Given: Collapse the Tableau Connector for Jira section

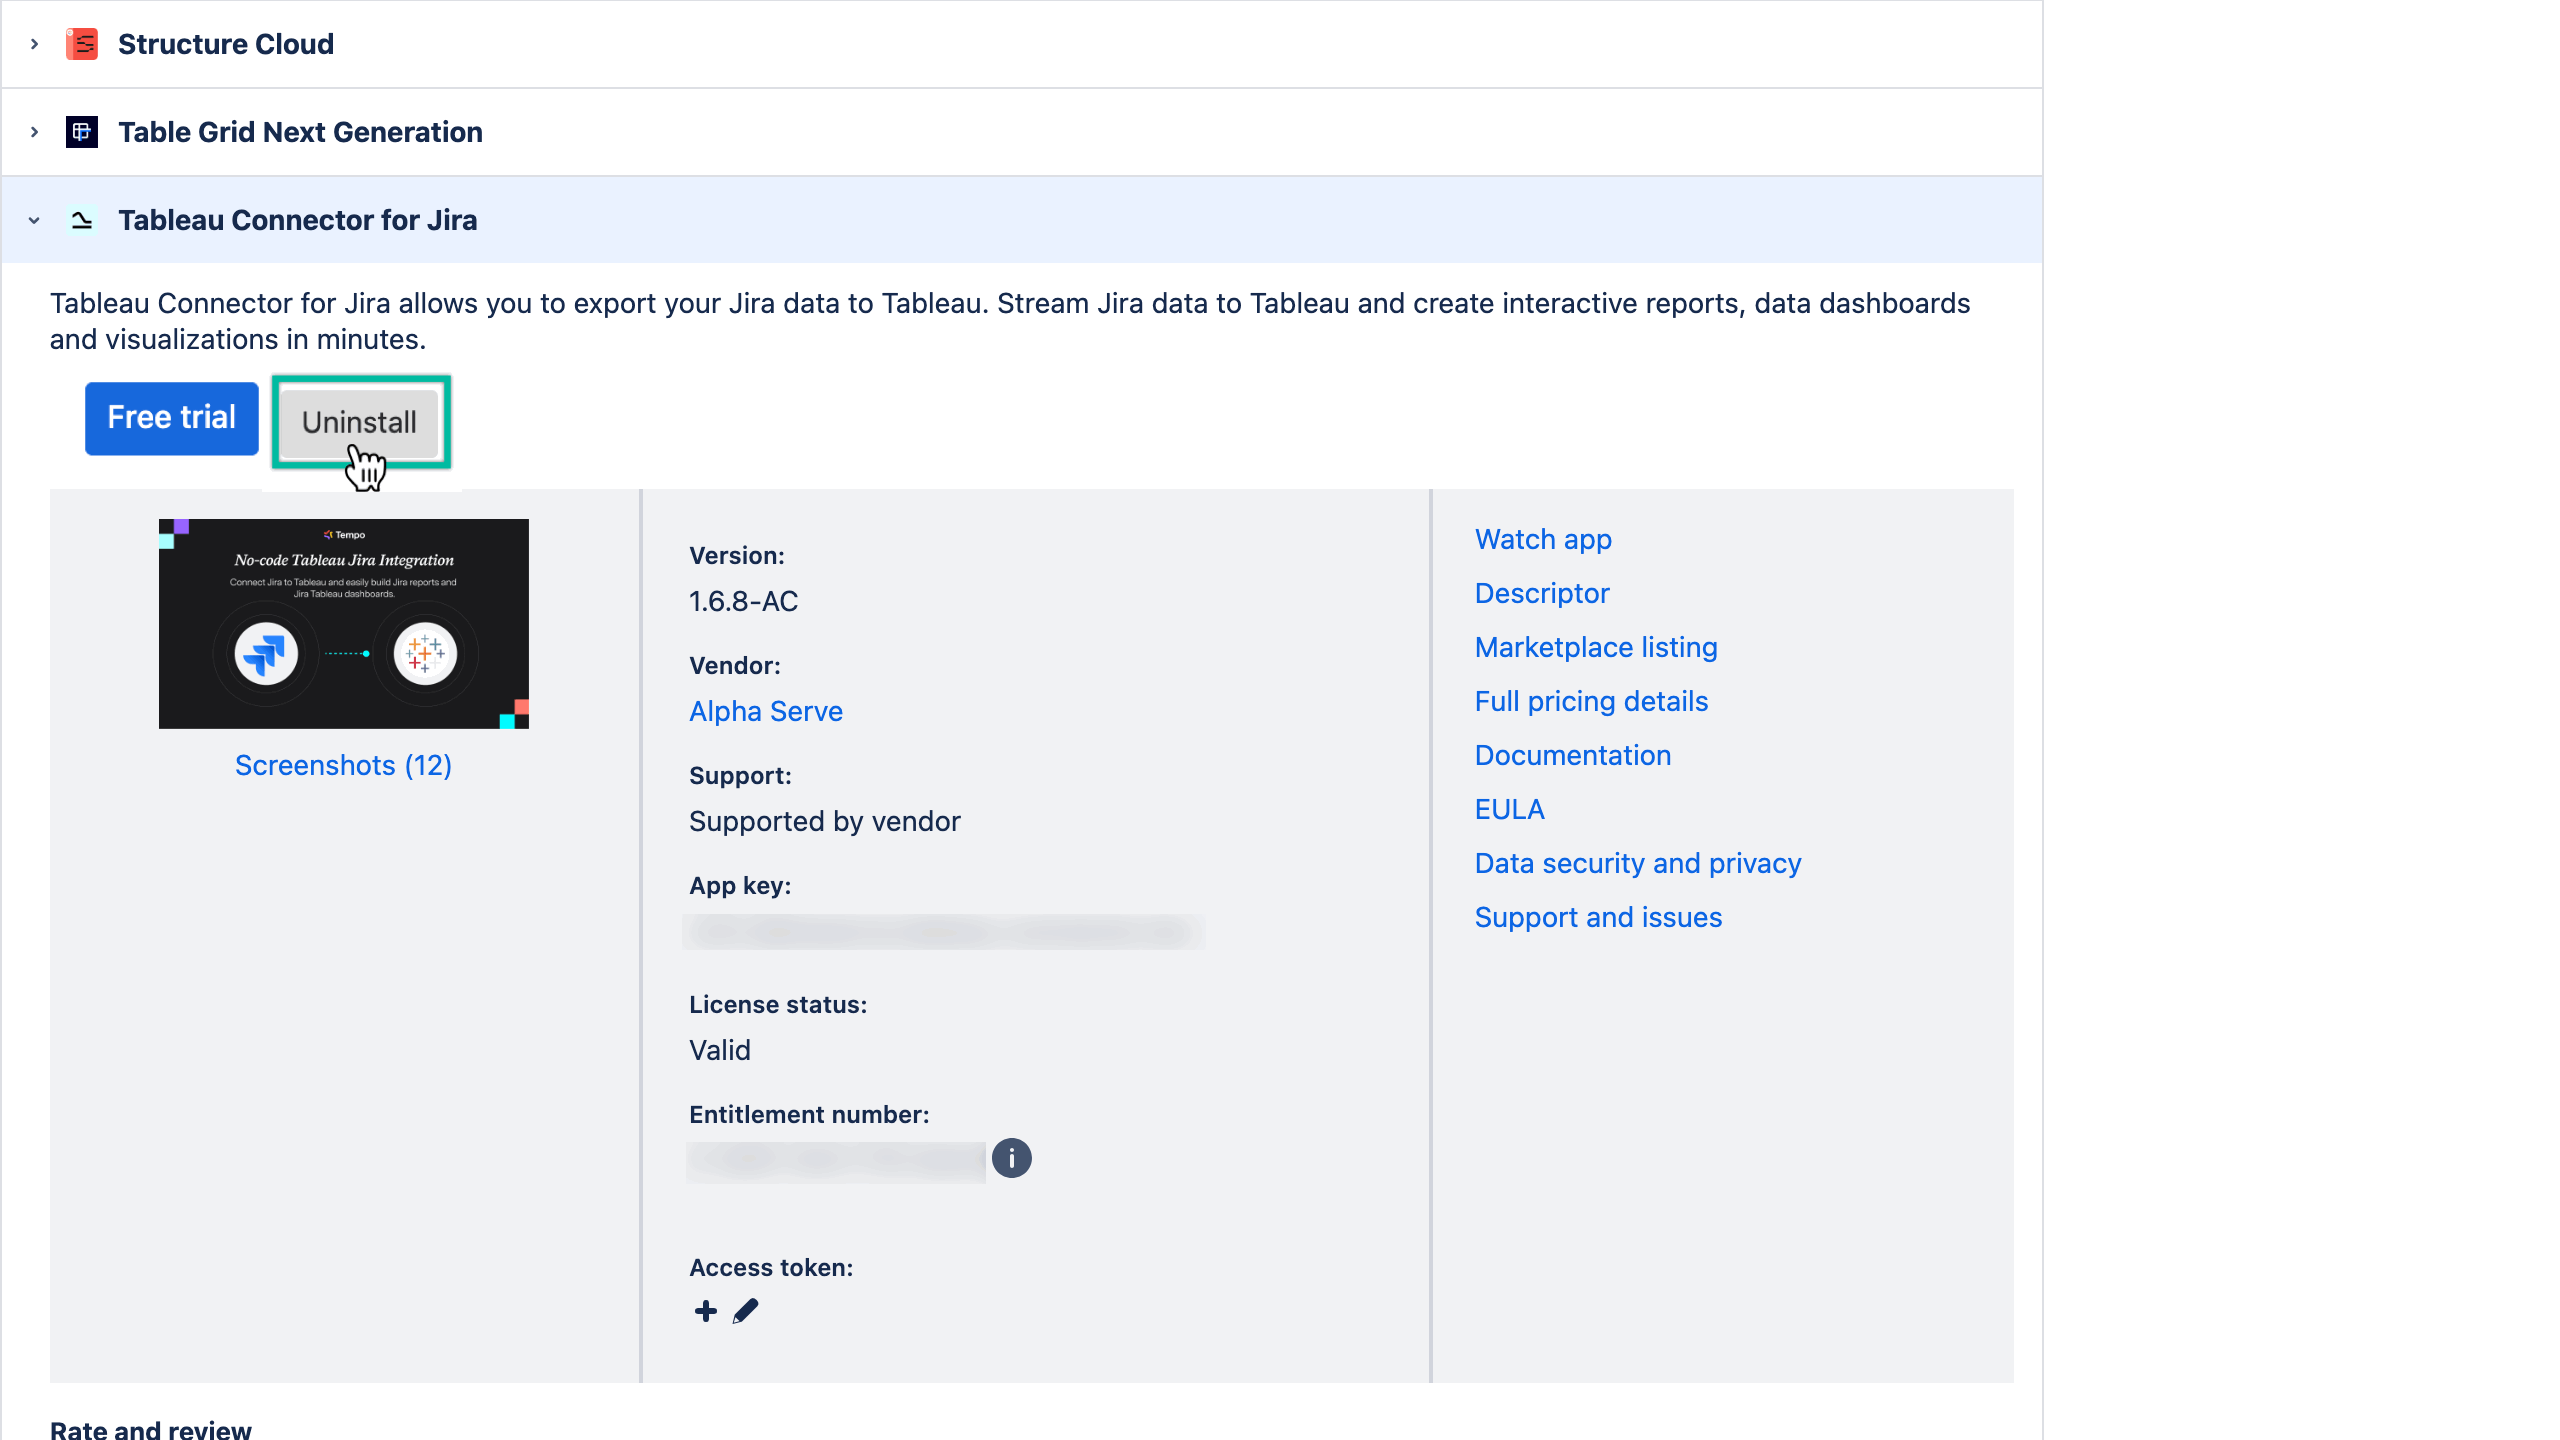Looking at the screenshot, I should pyautogui.click(x=34, y=219).
